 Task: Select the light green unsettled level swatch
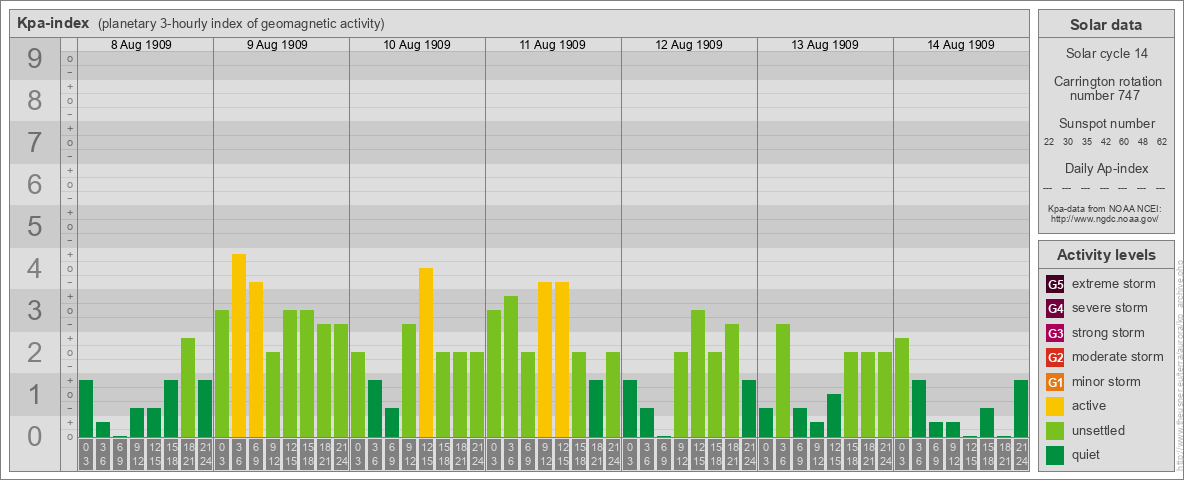(1055, 430)
